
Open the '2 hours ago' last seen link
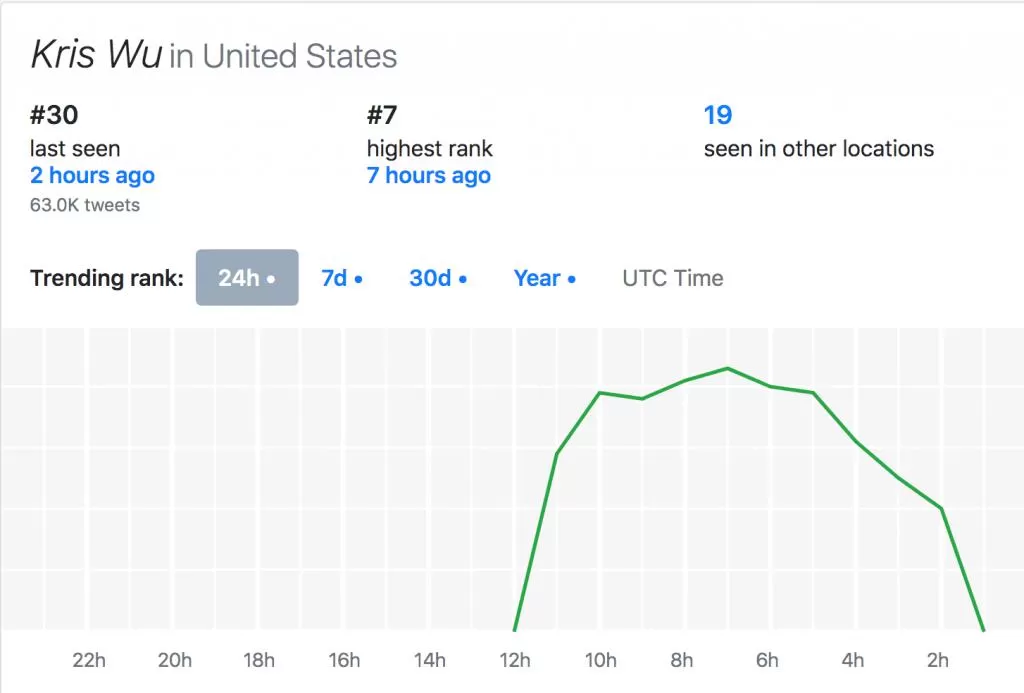pos(92,175)
